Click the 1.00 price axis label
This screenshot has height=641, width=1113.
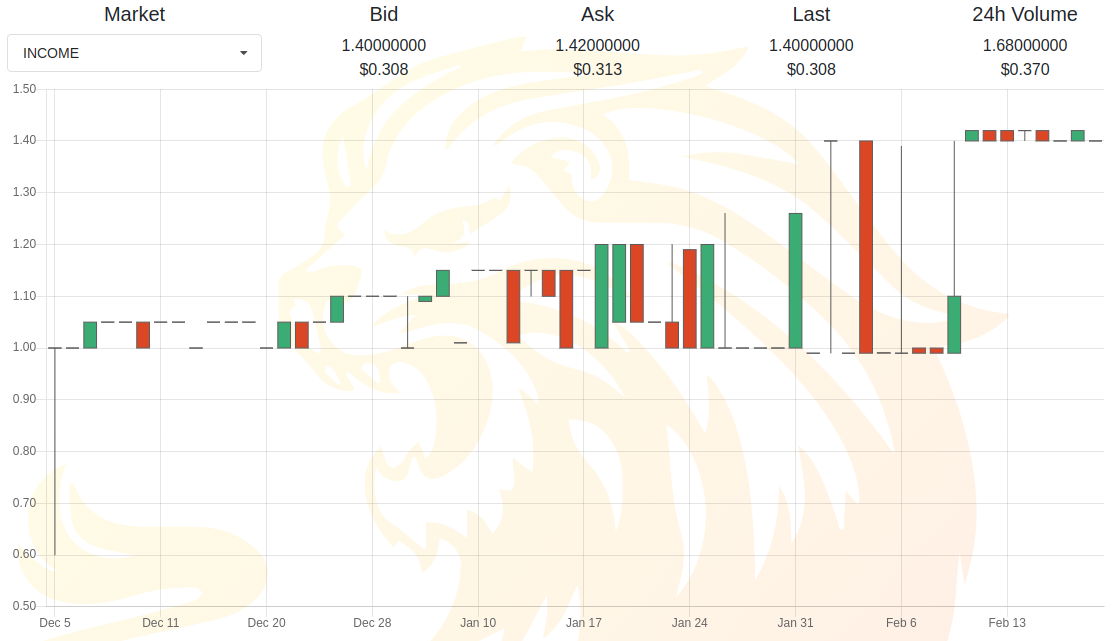24,346
